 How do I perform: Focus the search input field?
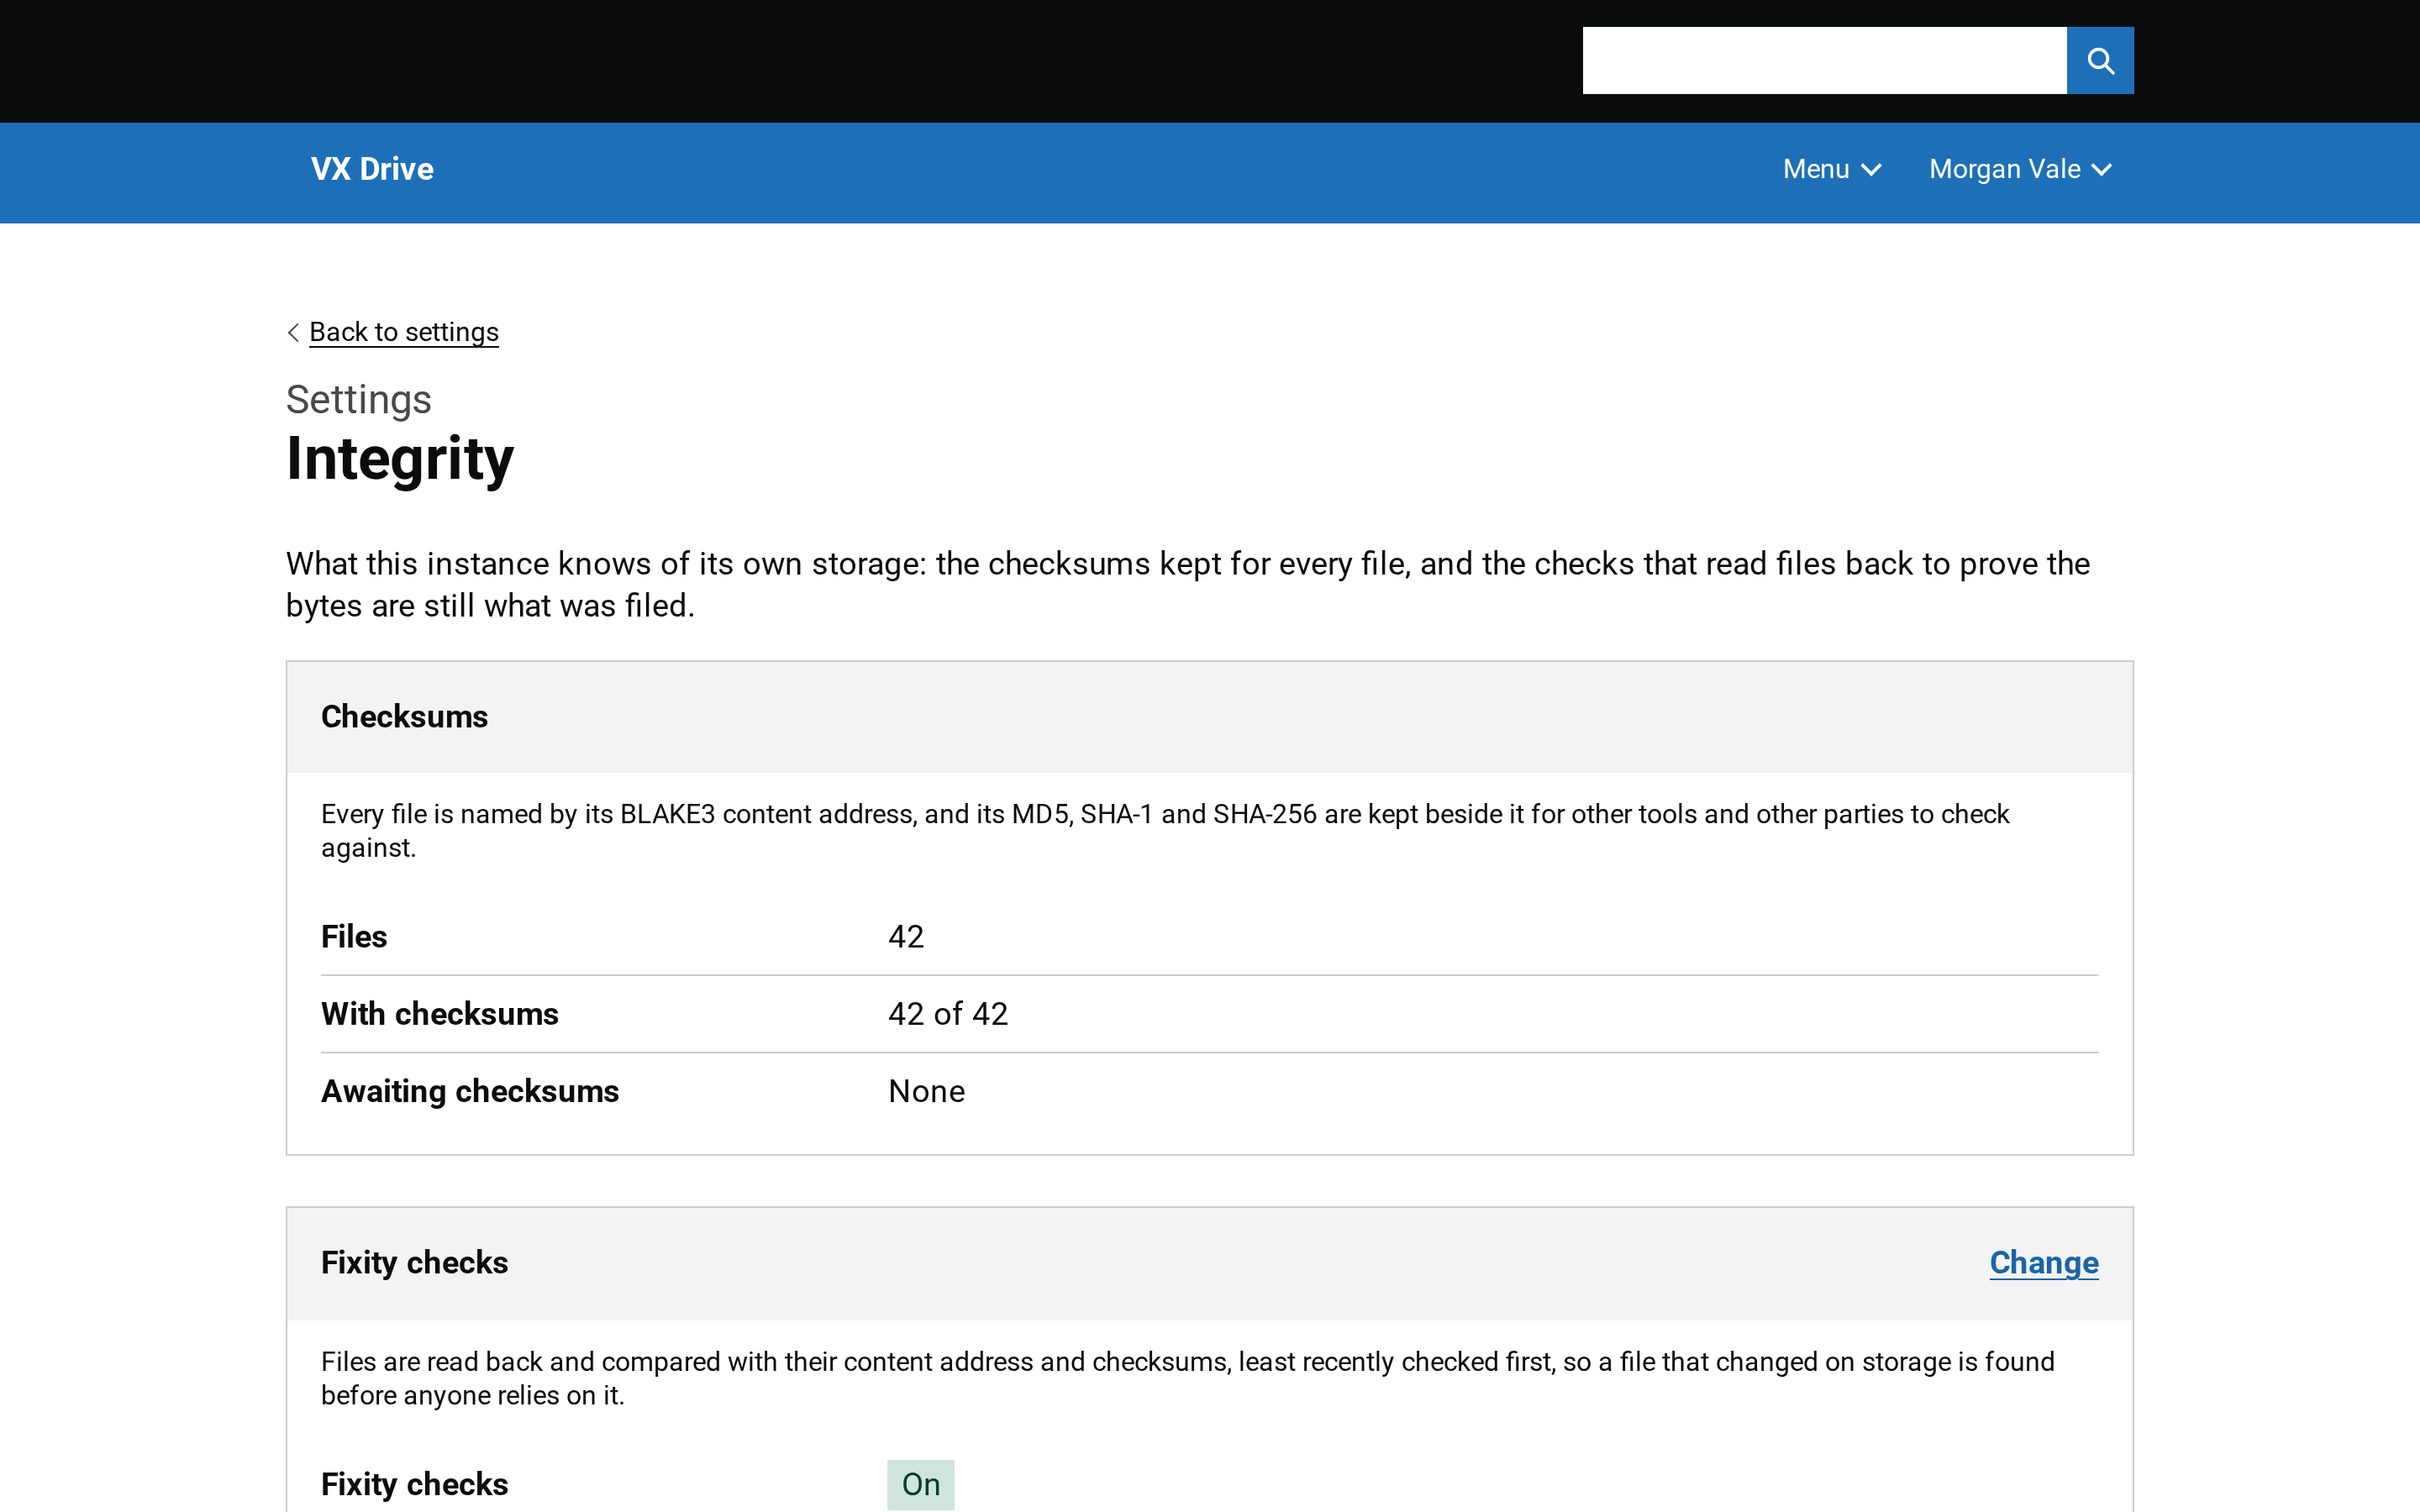(x=1824, y=61)
